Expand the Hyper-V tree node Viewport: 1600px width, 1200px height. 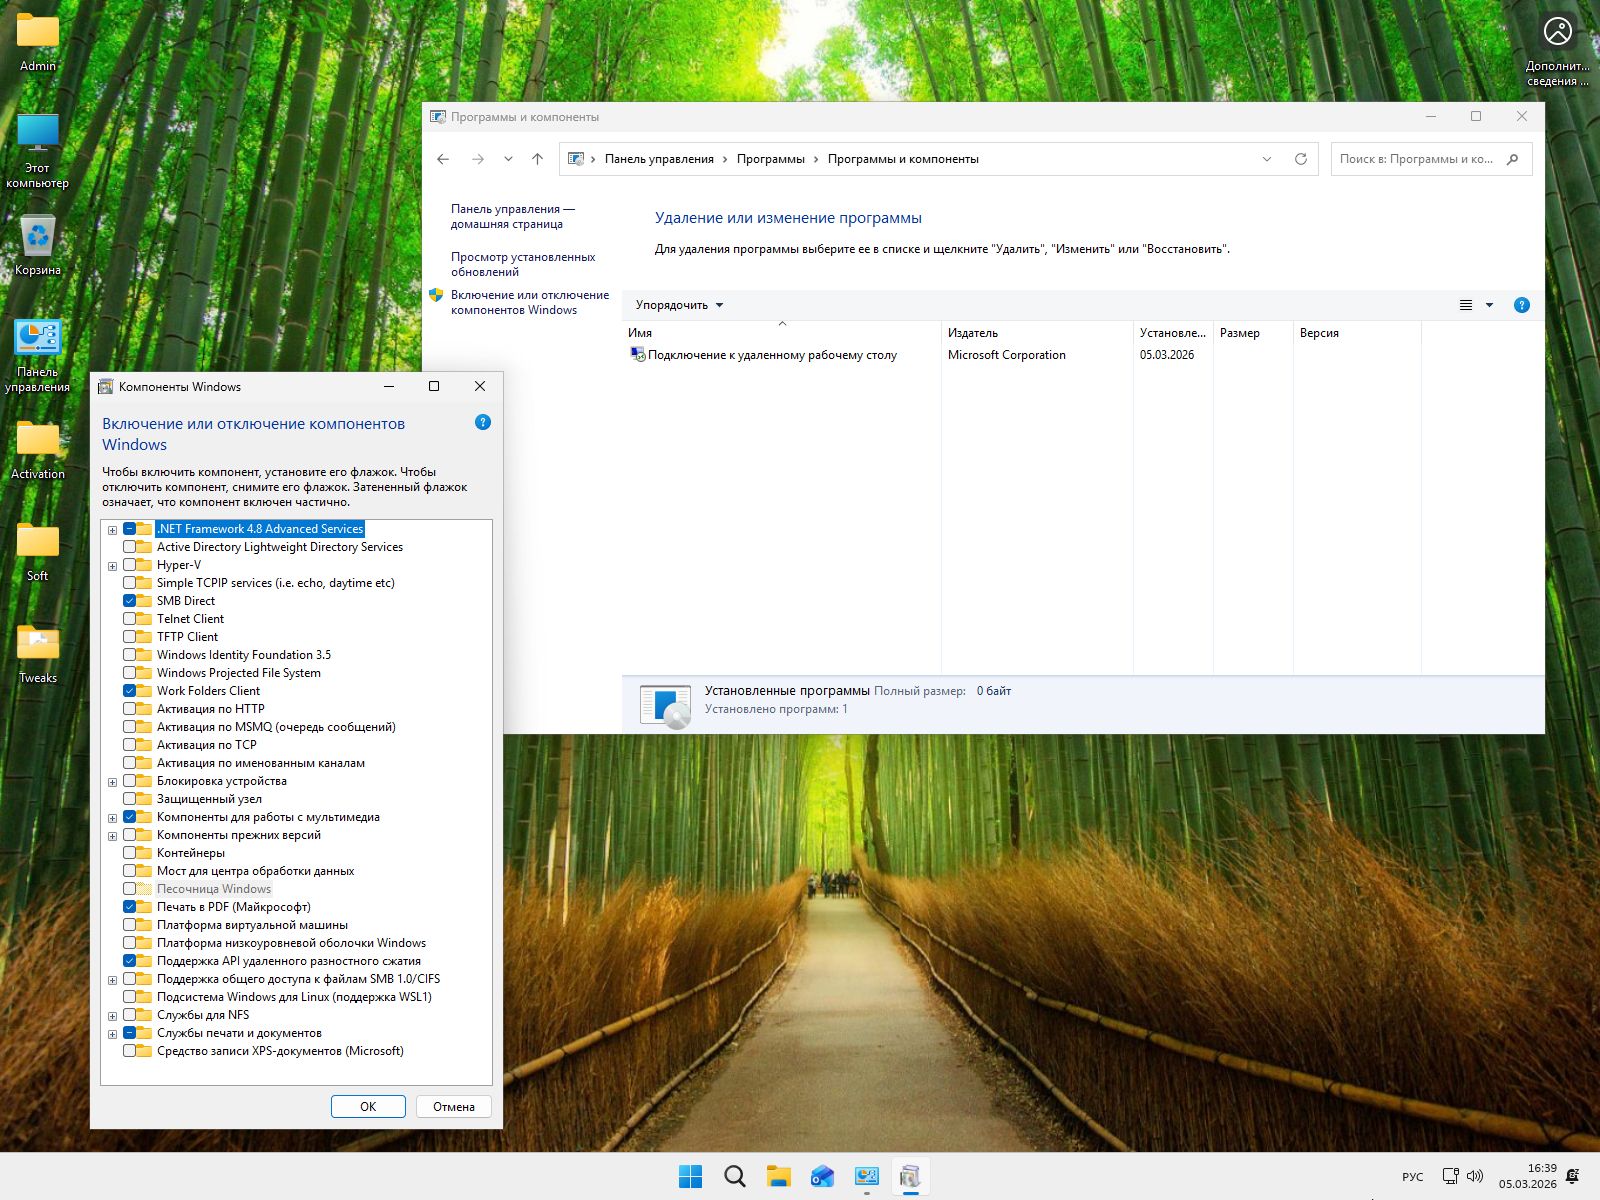click(112, 566)
